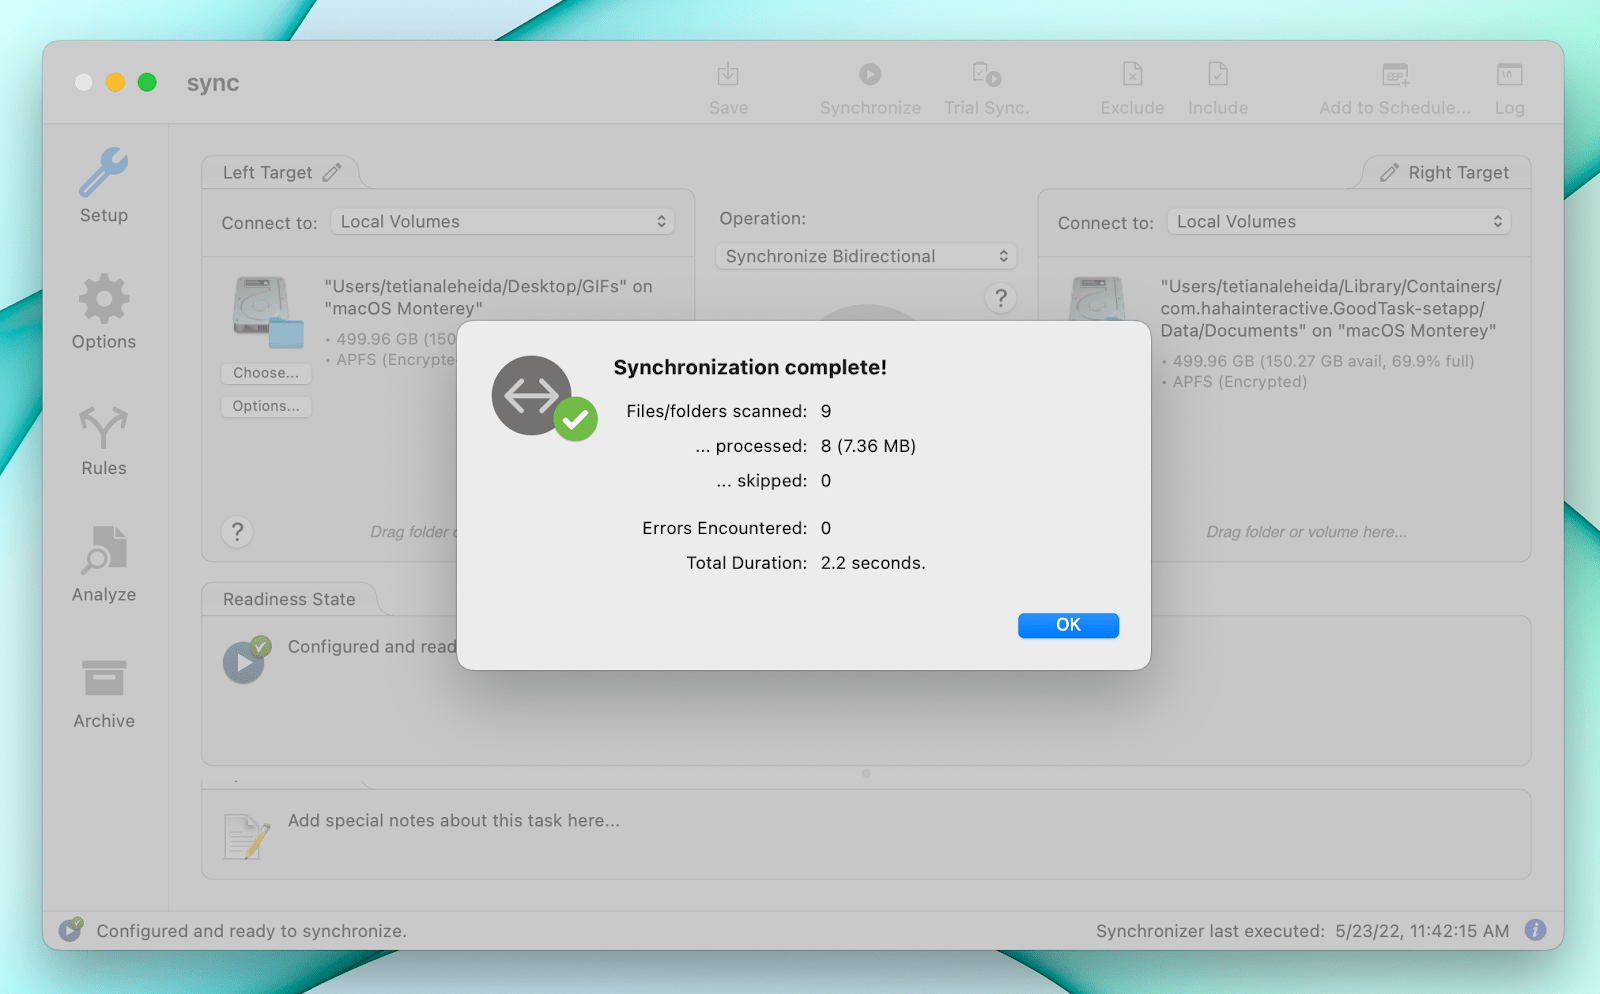Click the special notes field for this task
The width and height of the screenshot is (1600, 994).
point(453,820)
